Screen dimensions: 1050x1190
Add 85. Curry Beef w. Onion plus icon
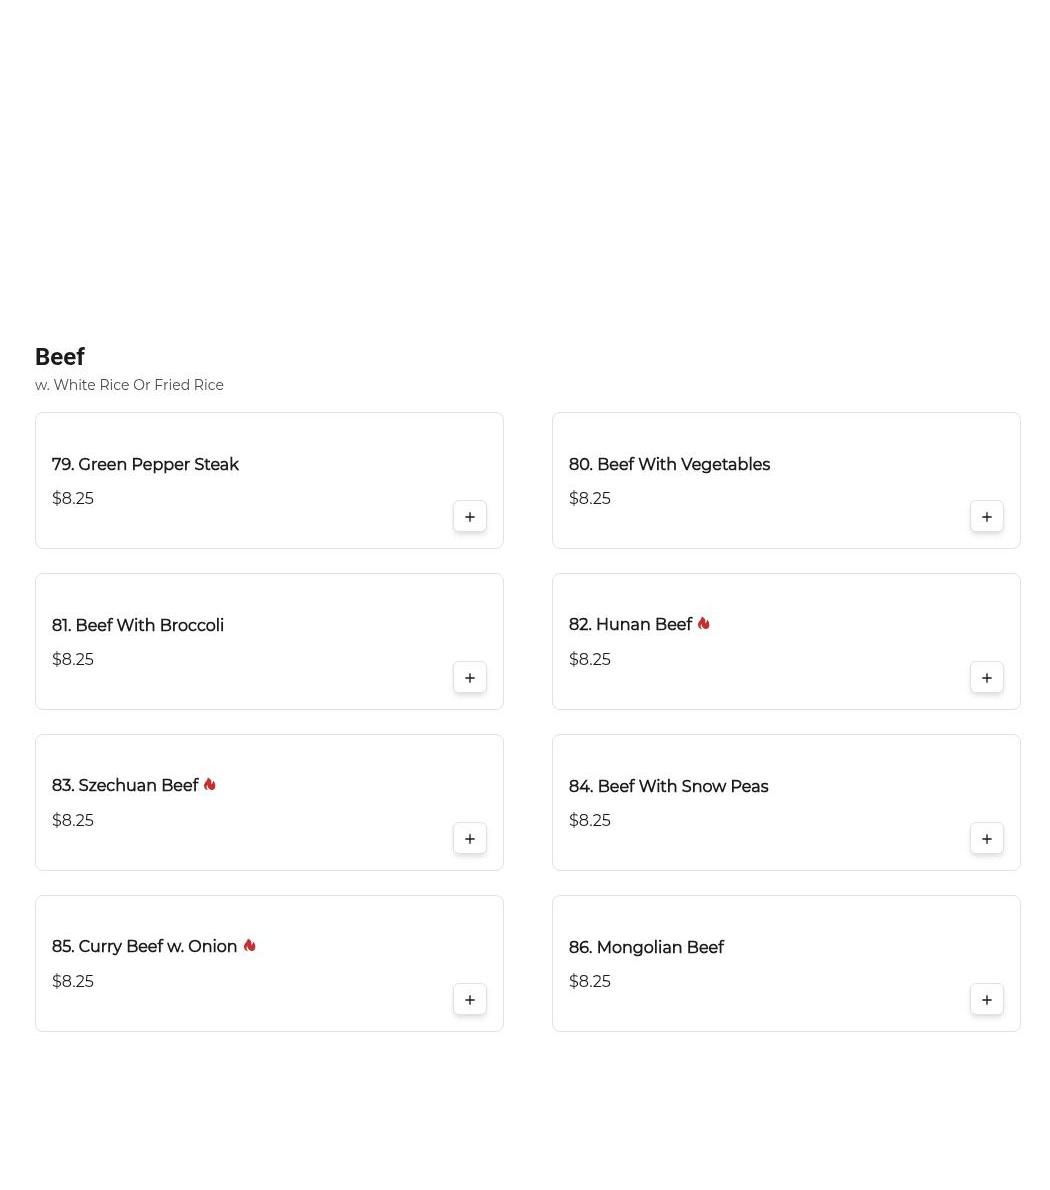[x=470, y=1000]
